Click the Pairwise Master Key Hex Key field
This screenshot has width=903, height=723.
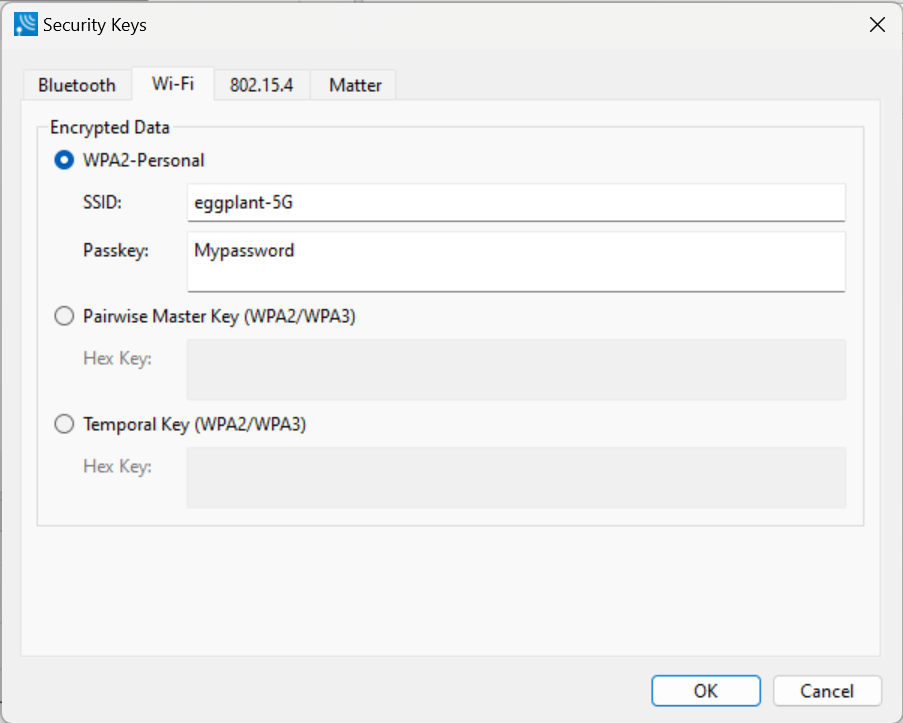pyautogui.click(x=516, y=370)
